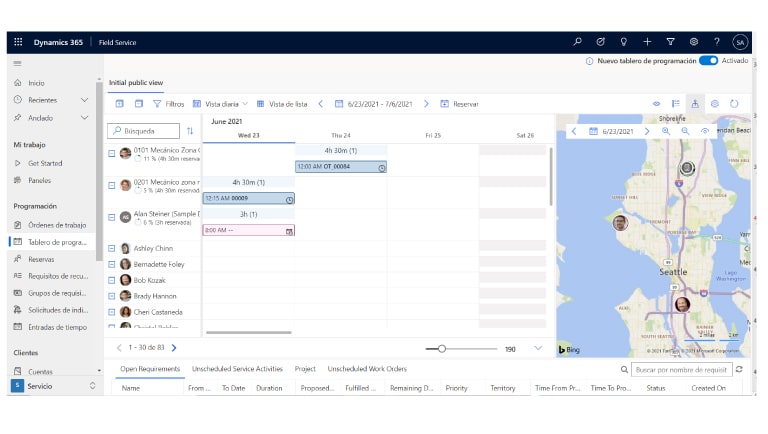Adjust the zoom slider handle
The image size is (768, 434).
[x=442, y=349]
